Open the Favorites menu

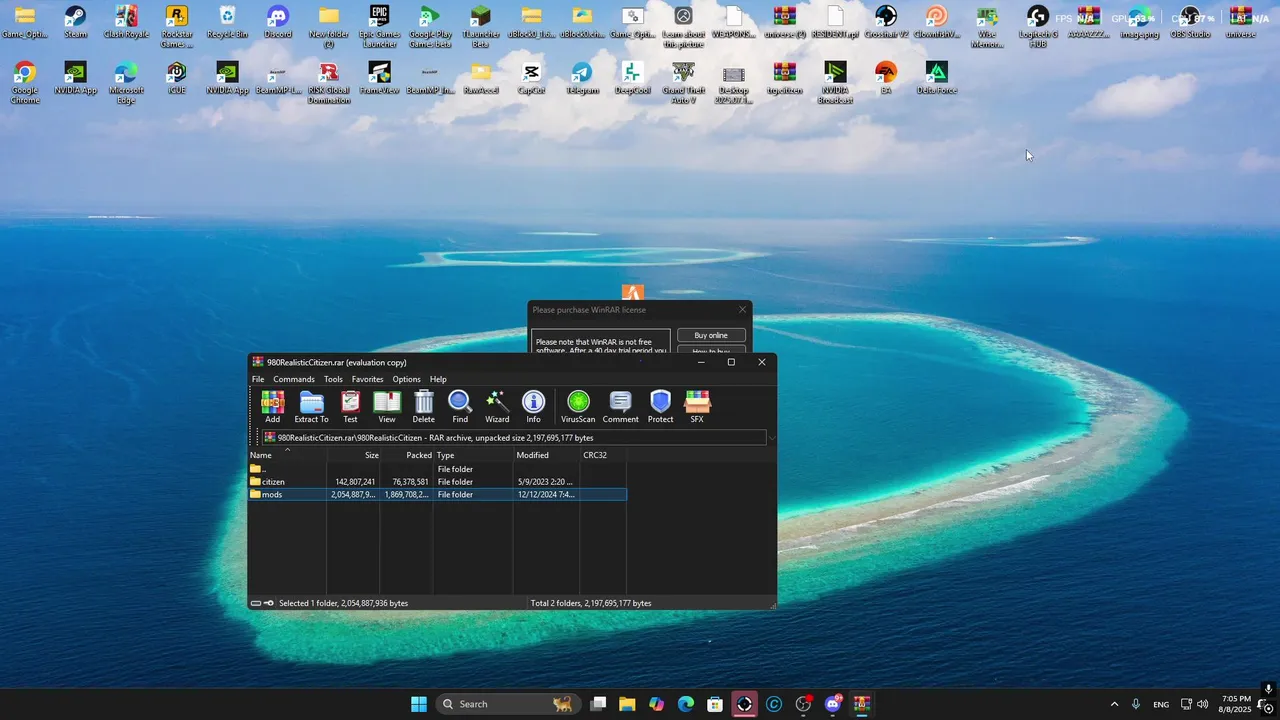367,379
